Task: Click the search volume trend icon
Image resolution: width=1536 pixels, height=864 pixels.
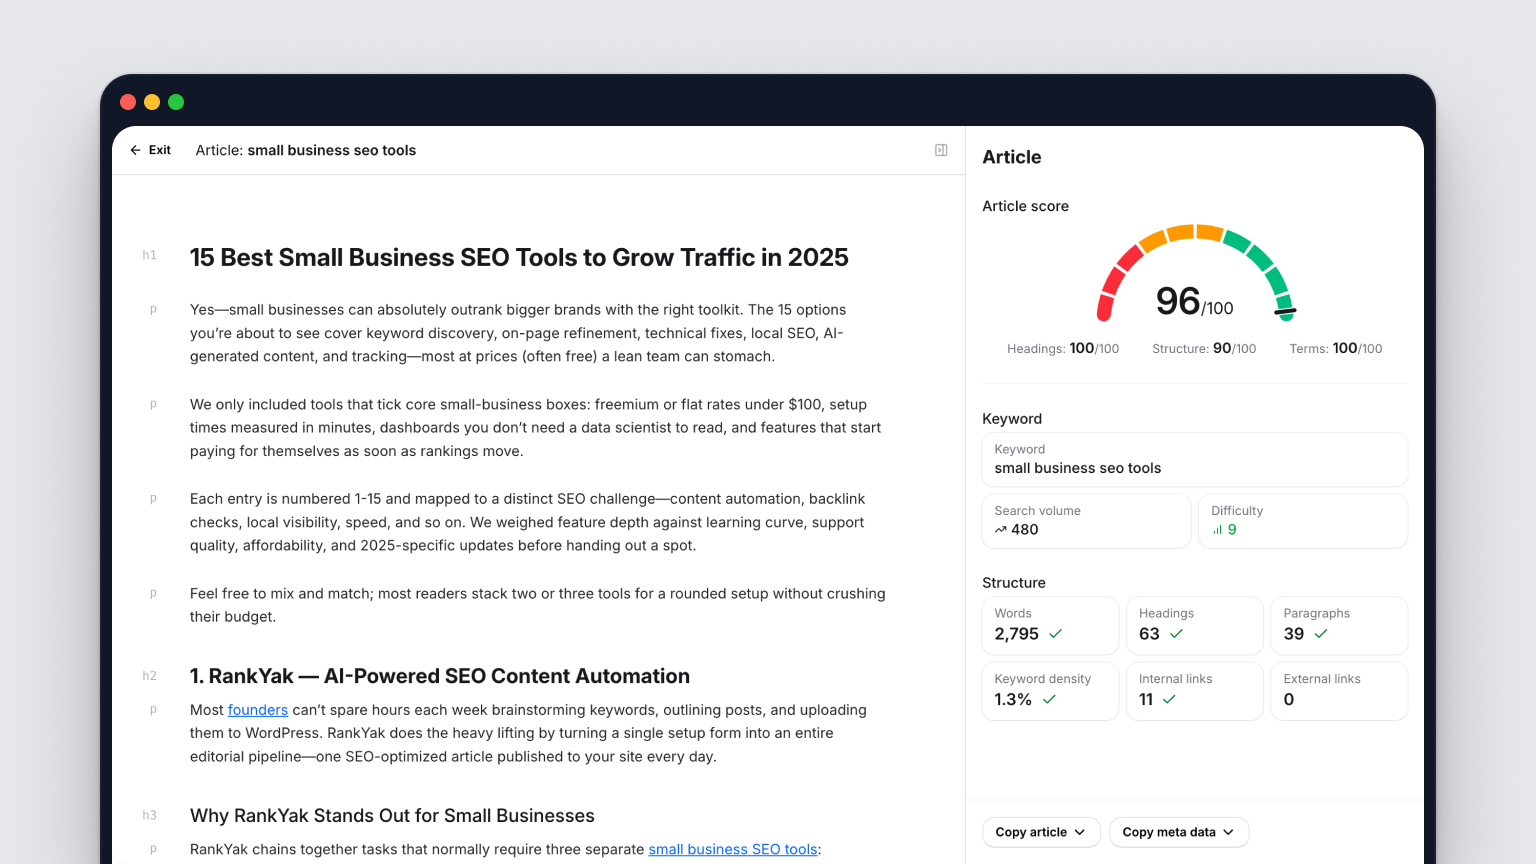Action: point(1000,530)
